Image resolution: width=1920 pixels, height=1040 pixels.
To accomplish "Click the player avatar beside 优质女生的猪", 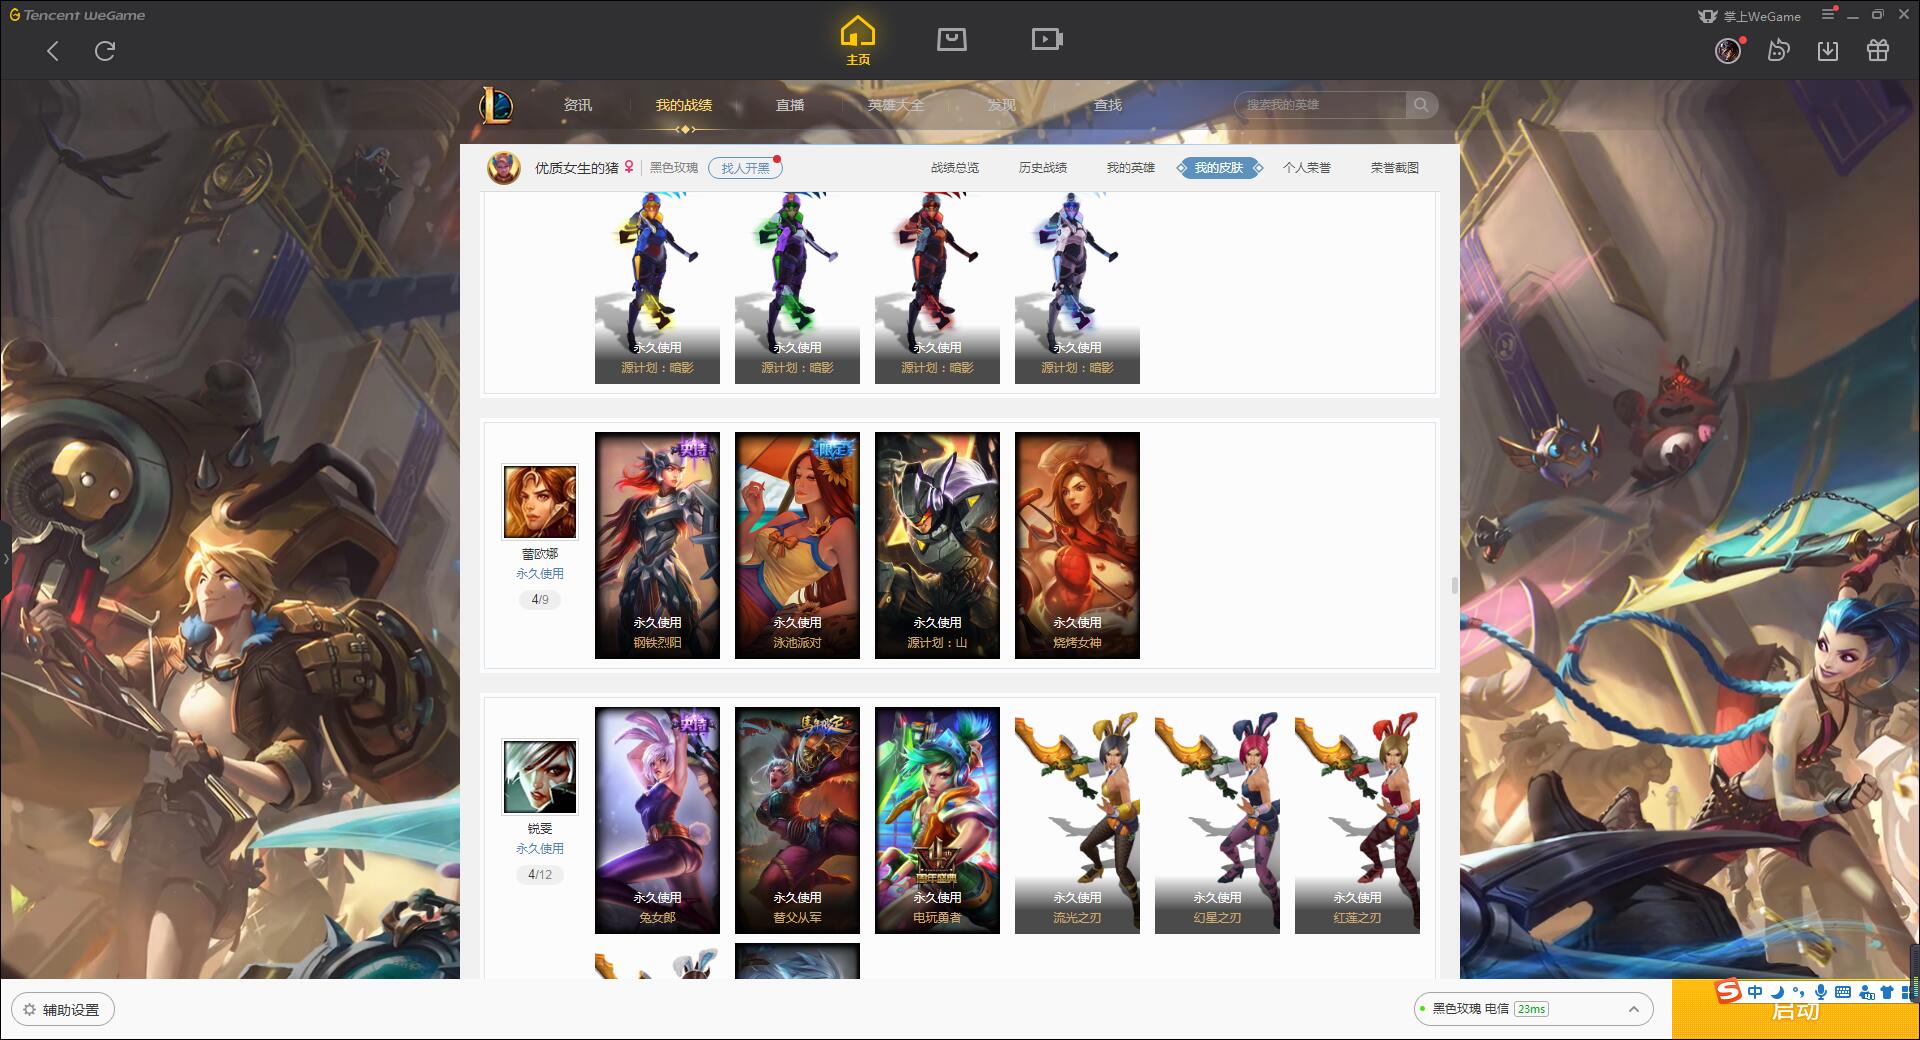I will pos(504,167).
